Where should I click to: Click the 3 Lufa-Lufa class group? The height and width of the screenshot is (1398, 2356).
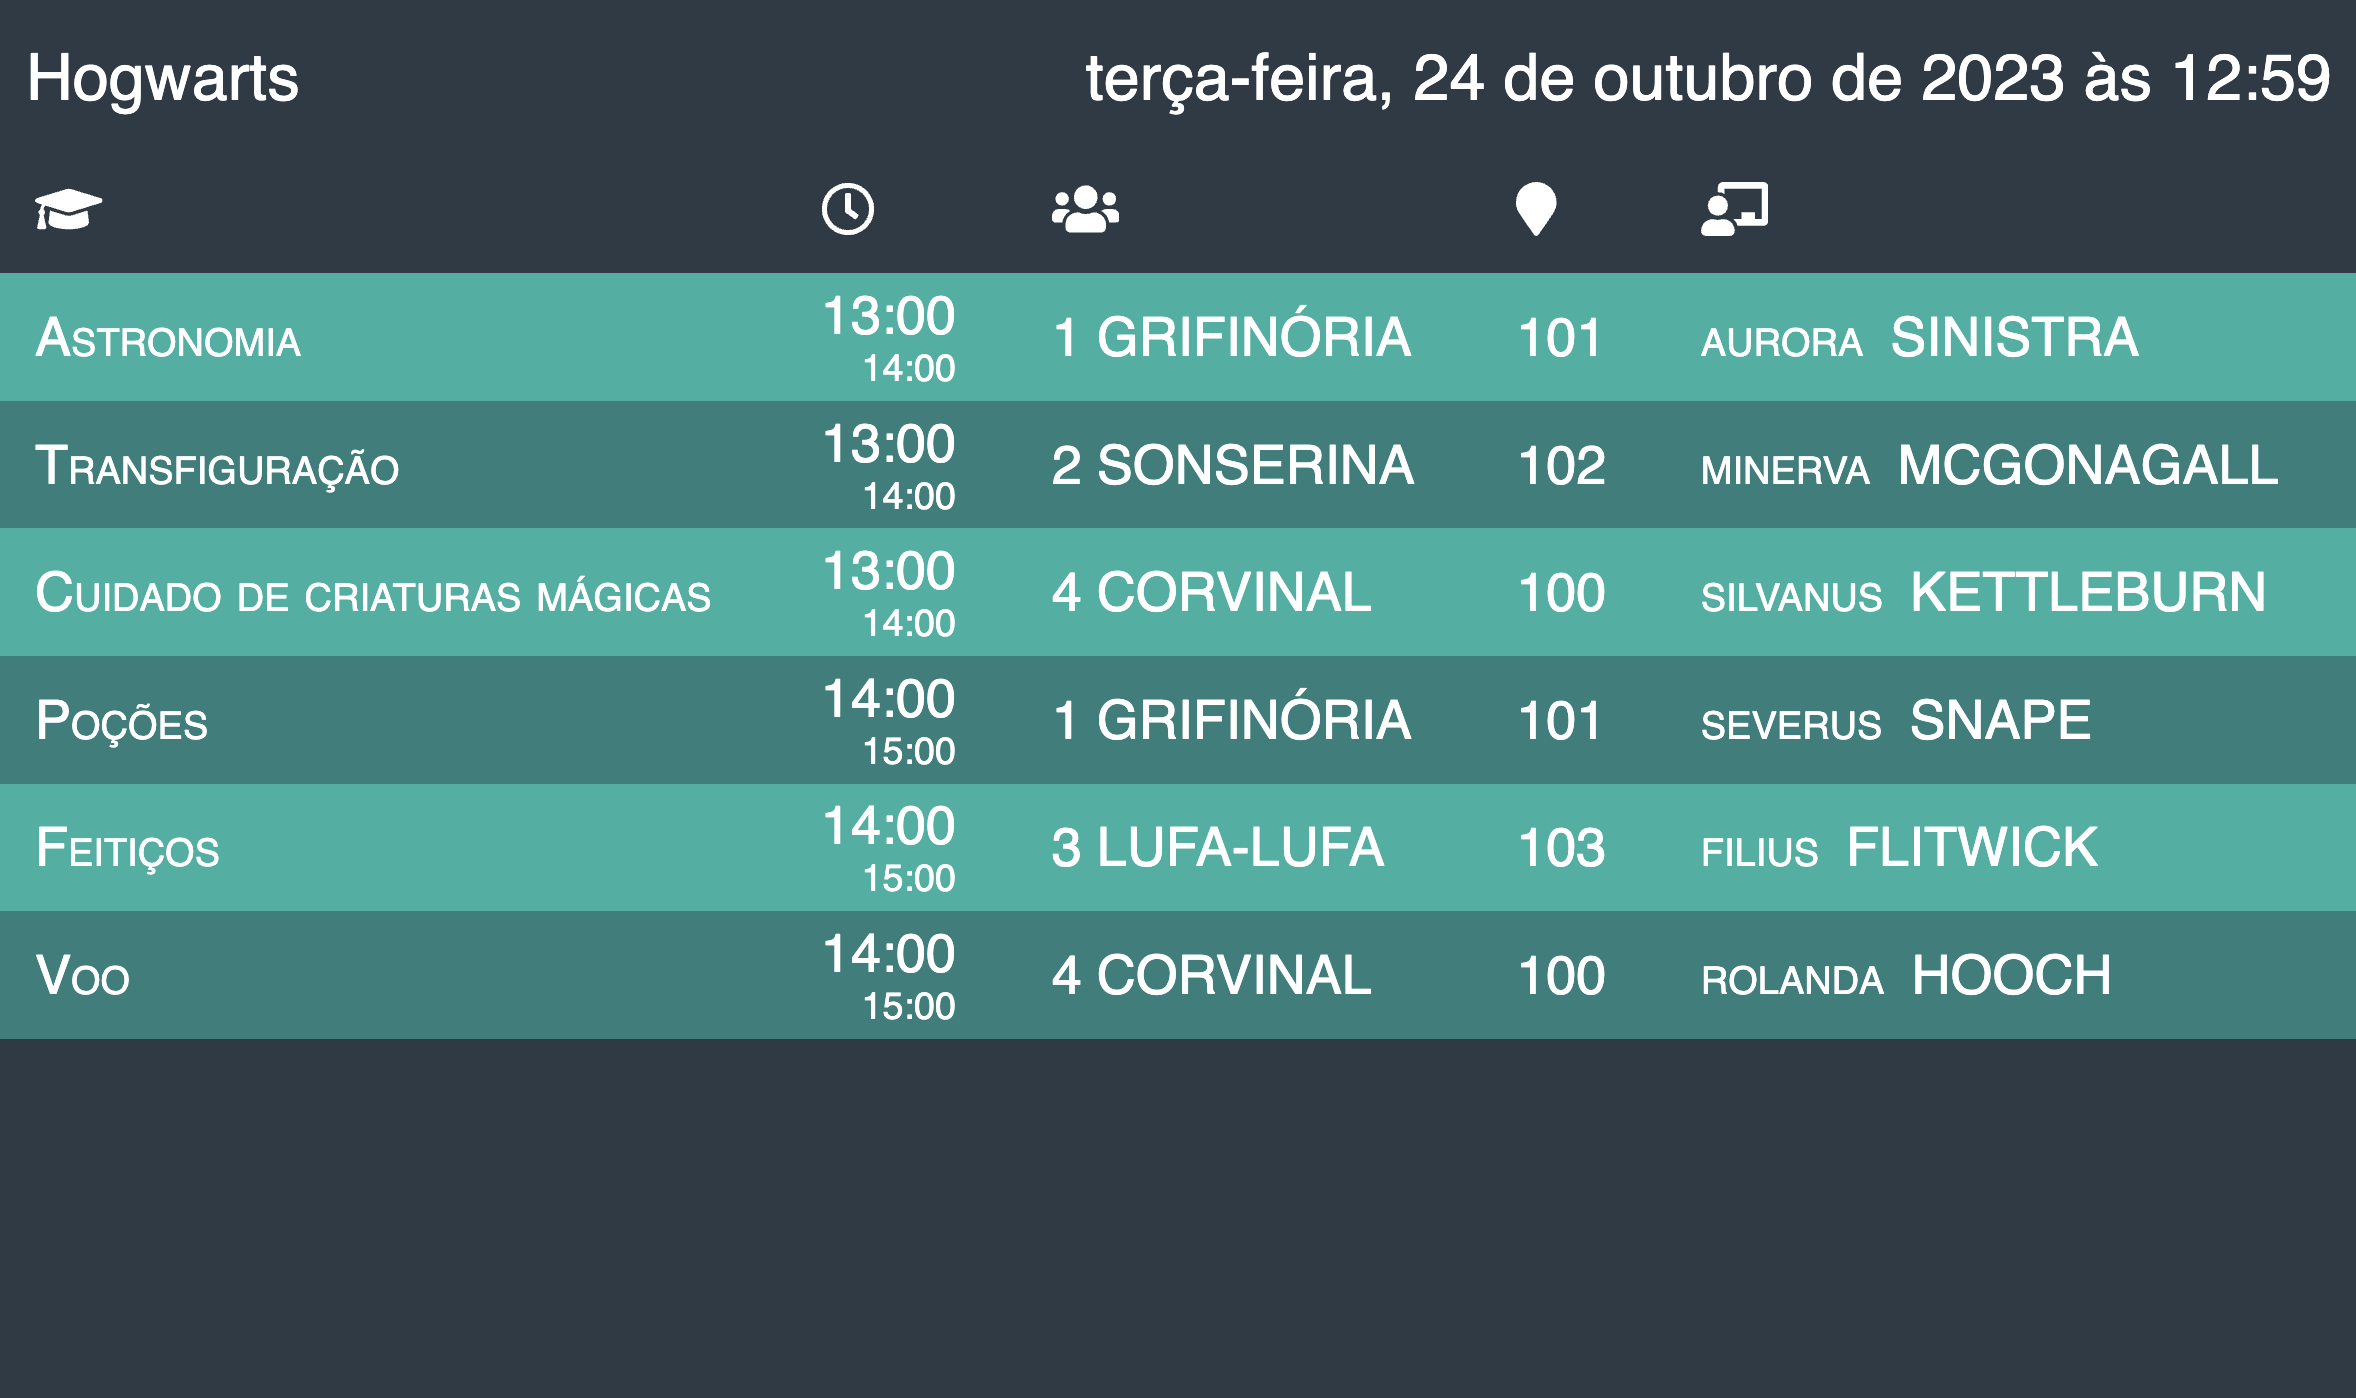1217,848
